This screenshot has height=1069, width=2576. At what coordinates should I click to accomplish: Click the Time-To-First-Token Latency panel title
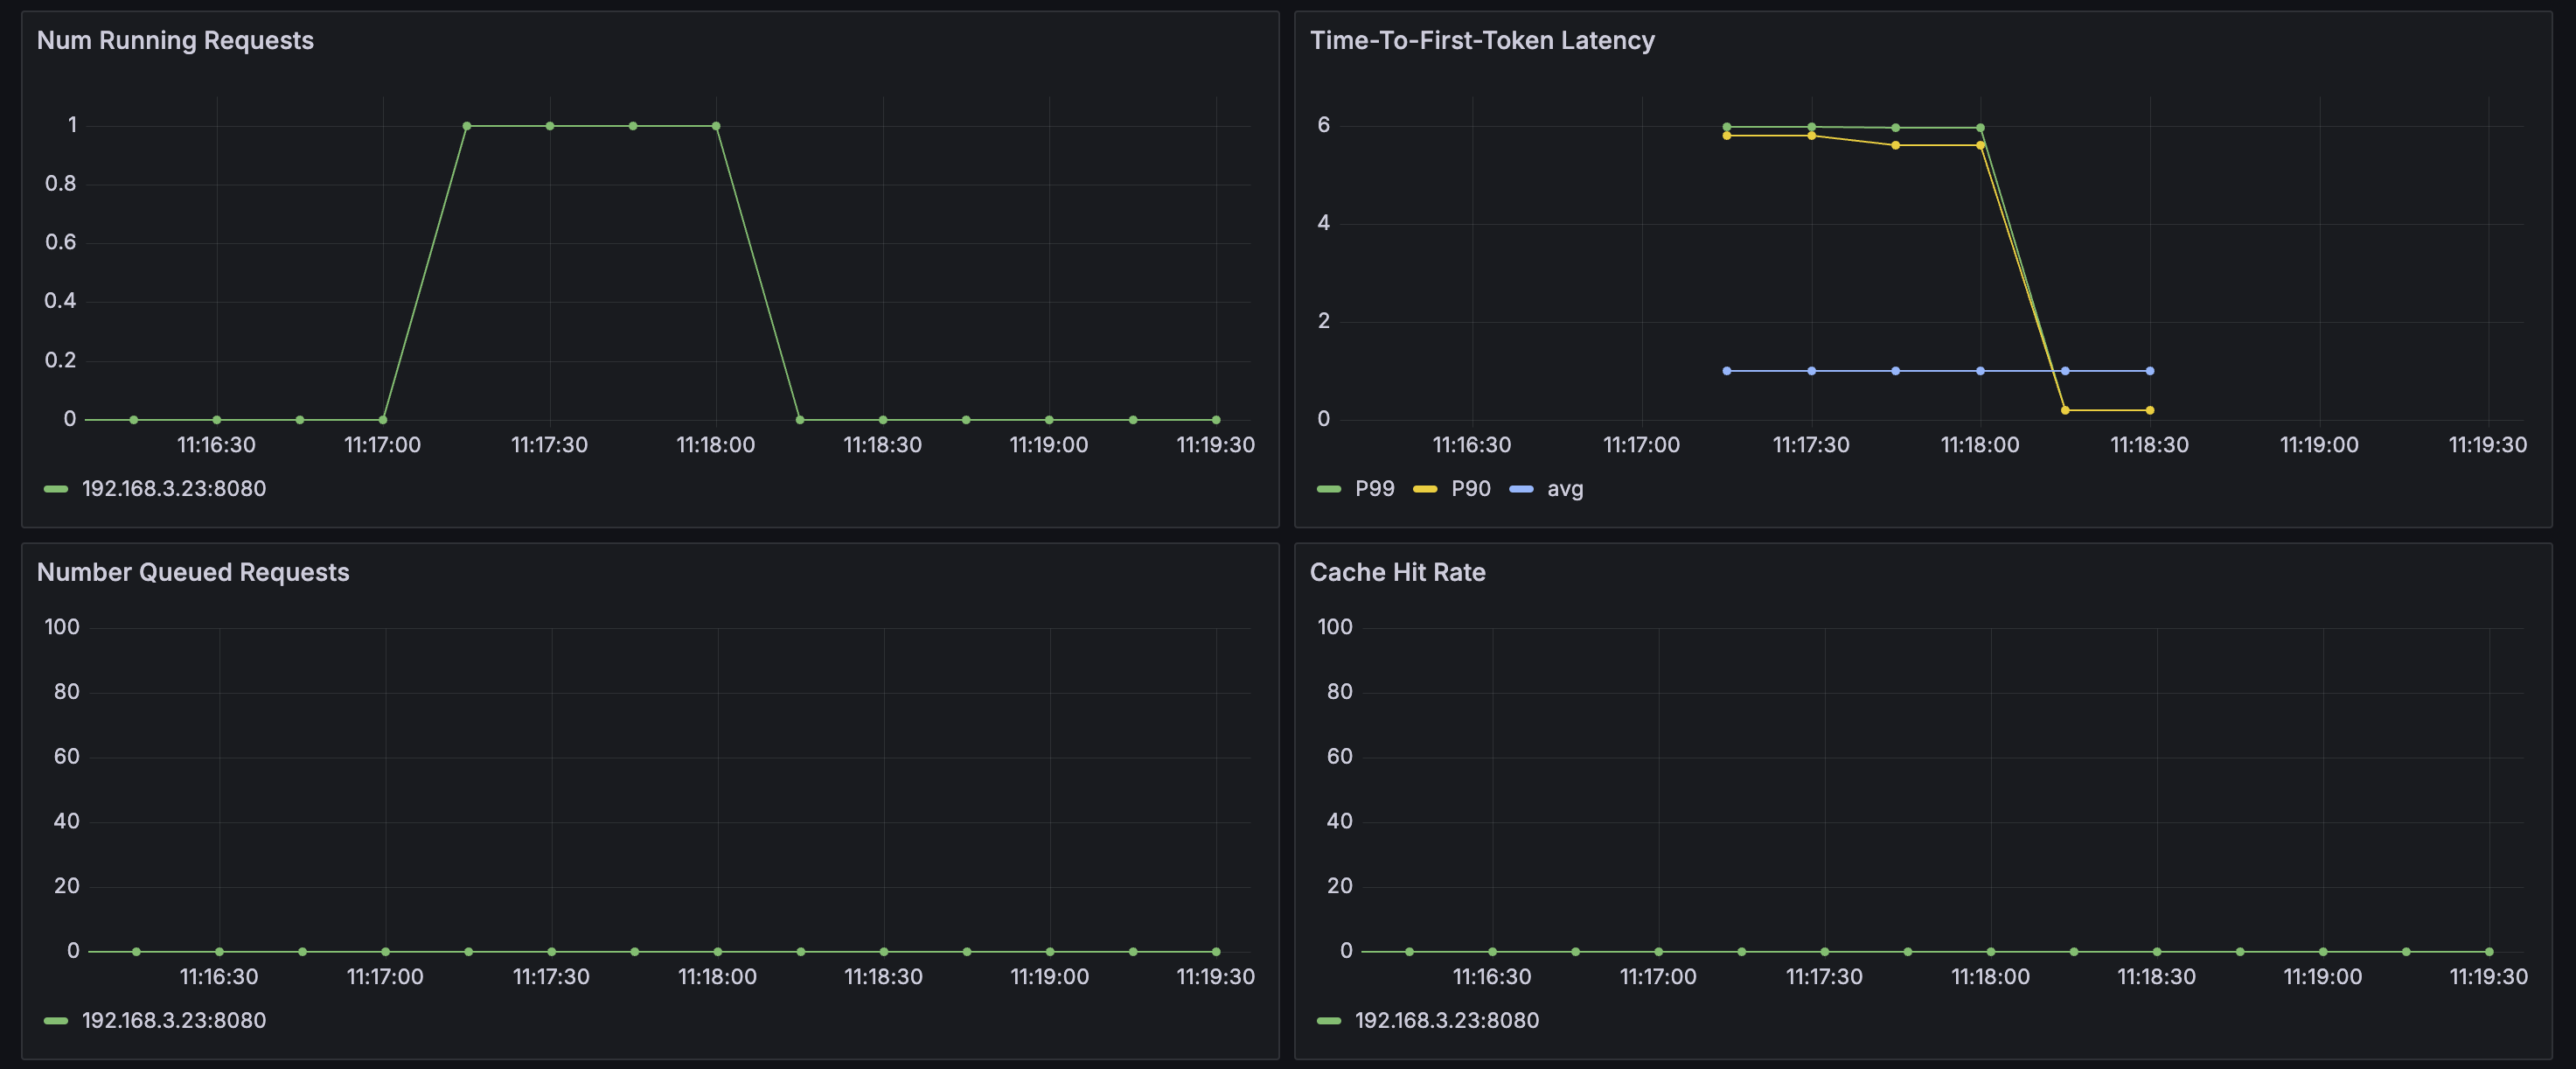pos(1482,40)
